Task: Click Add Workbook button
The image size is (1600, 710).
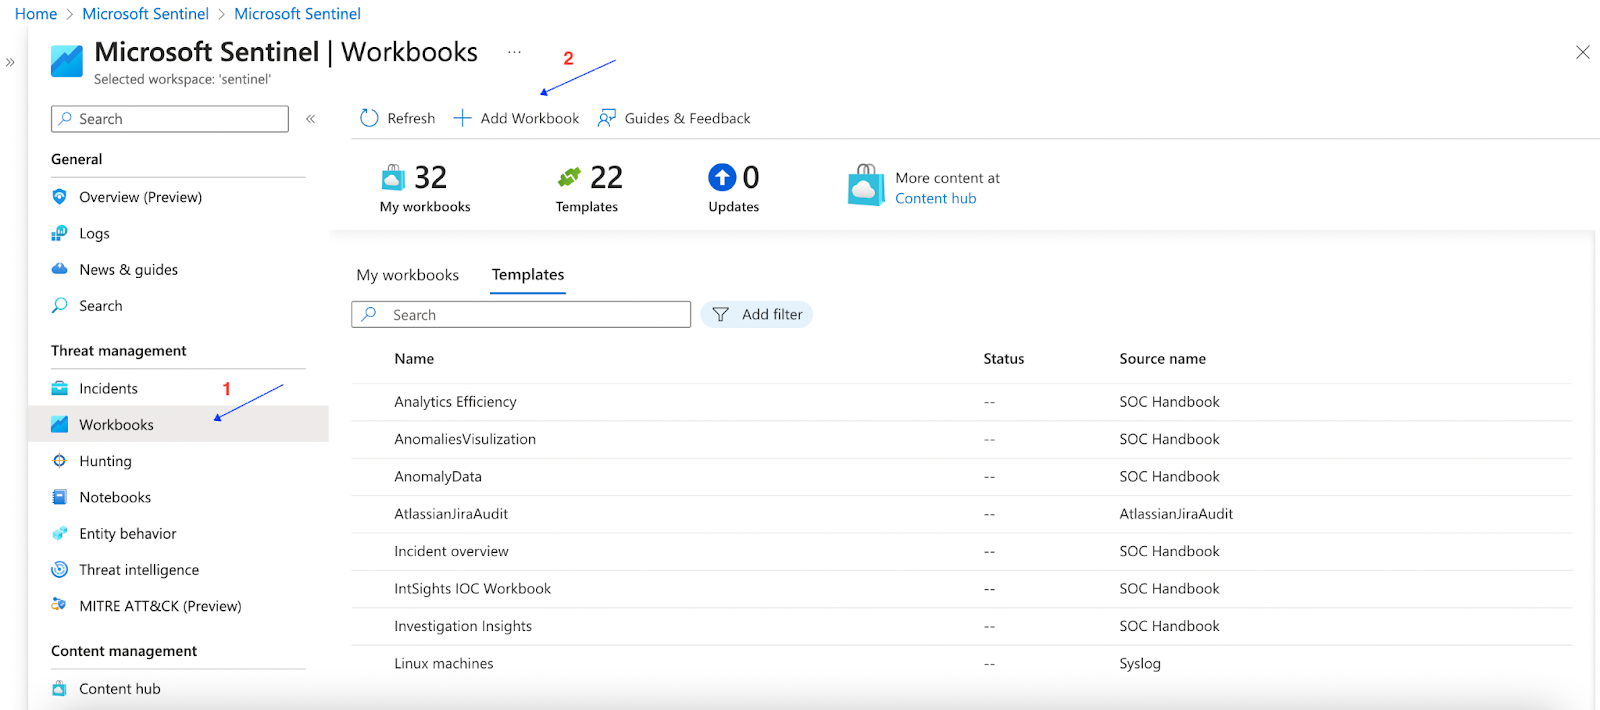Action: tap(516, 118)
